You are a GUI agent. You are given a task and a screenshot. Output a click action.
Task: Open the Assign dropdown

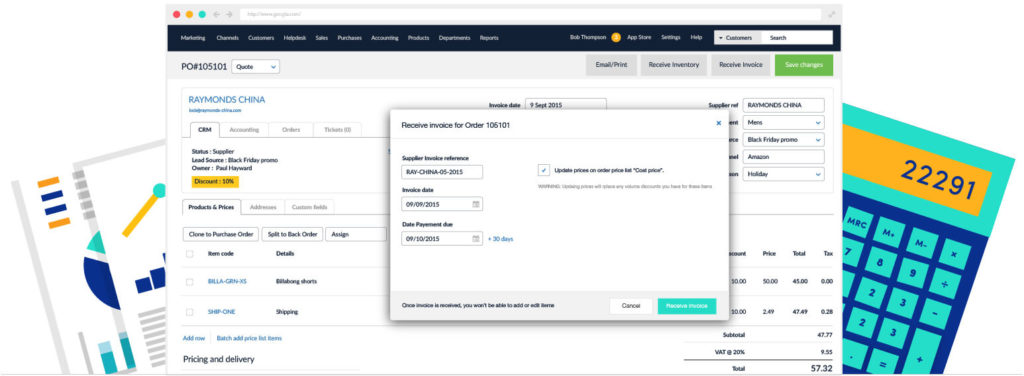pyautogui.click(x=355, y=234)
